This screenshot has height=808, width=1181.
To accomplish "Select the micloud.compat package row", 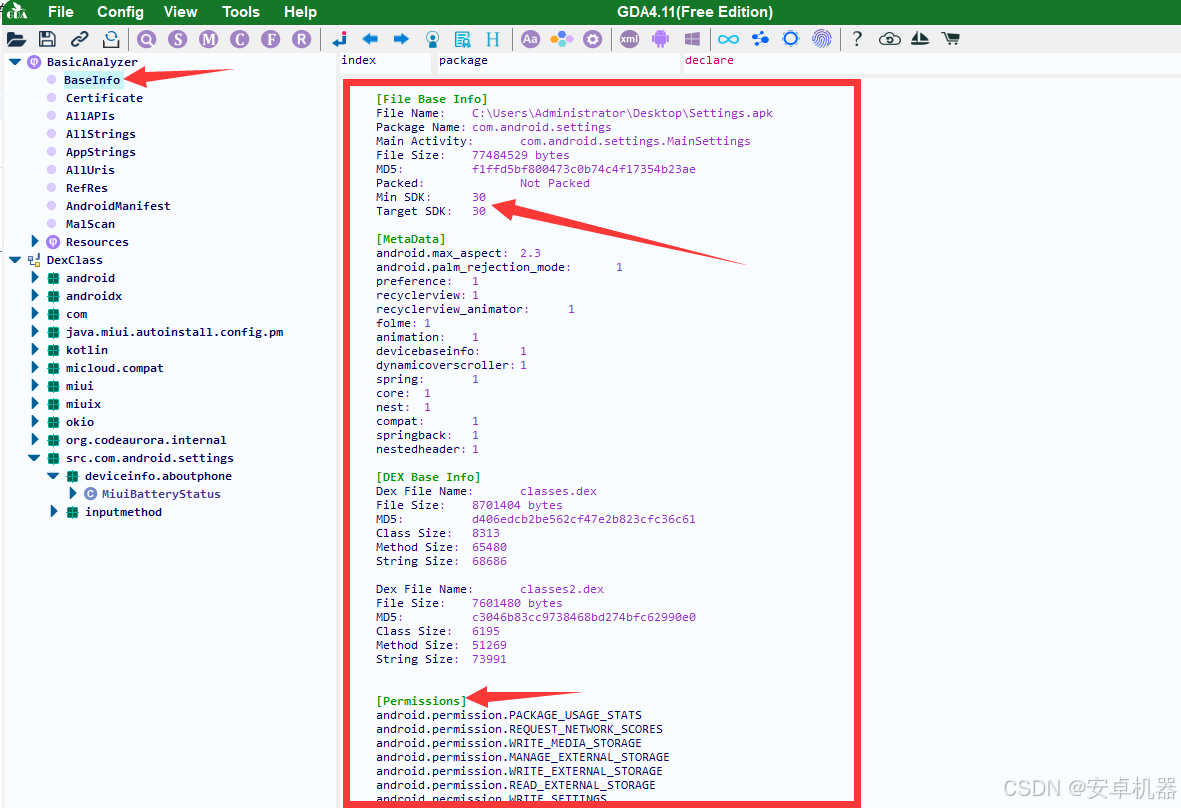I will coord(114,368).
